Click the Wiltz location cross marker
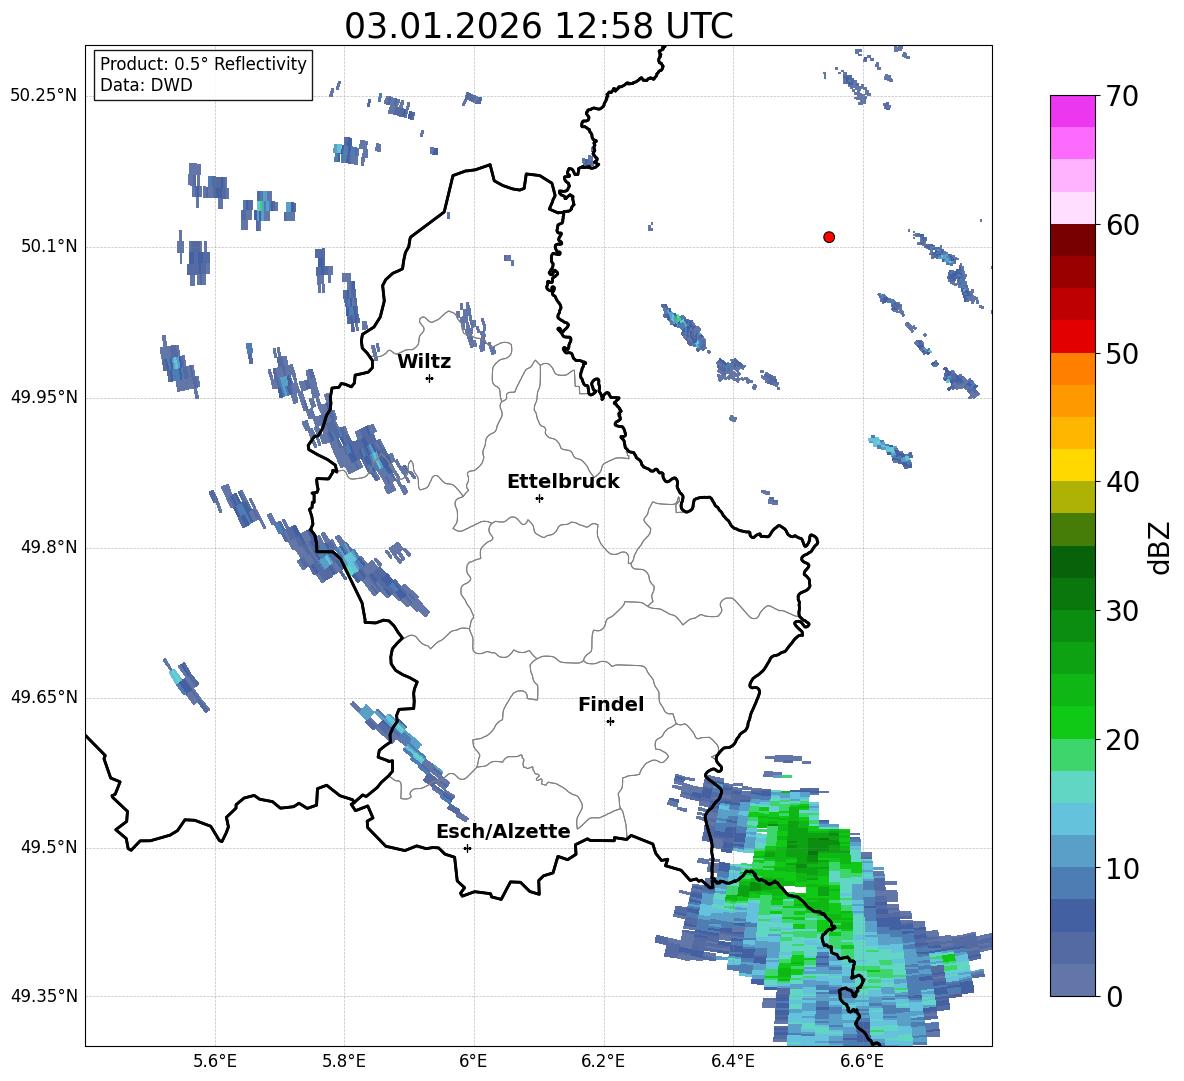1184x1081 pixels. coord(430,378)
